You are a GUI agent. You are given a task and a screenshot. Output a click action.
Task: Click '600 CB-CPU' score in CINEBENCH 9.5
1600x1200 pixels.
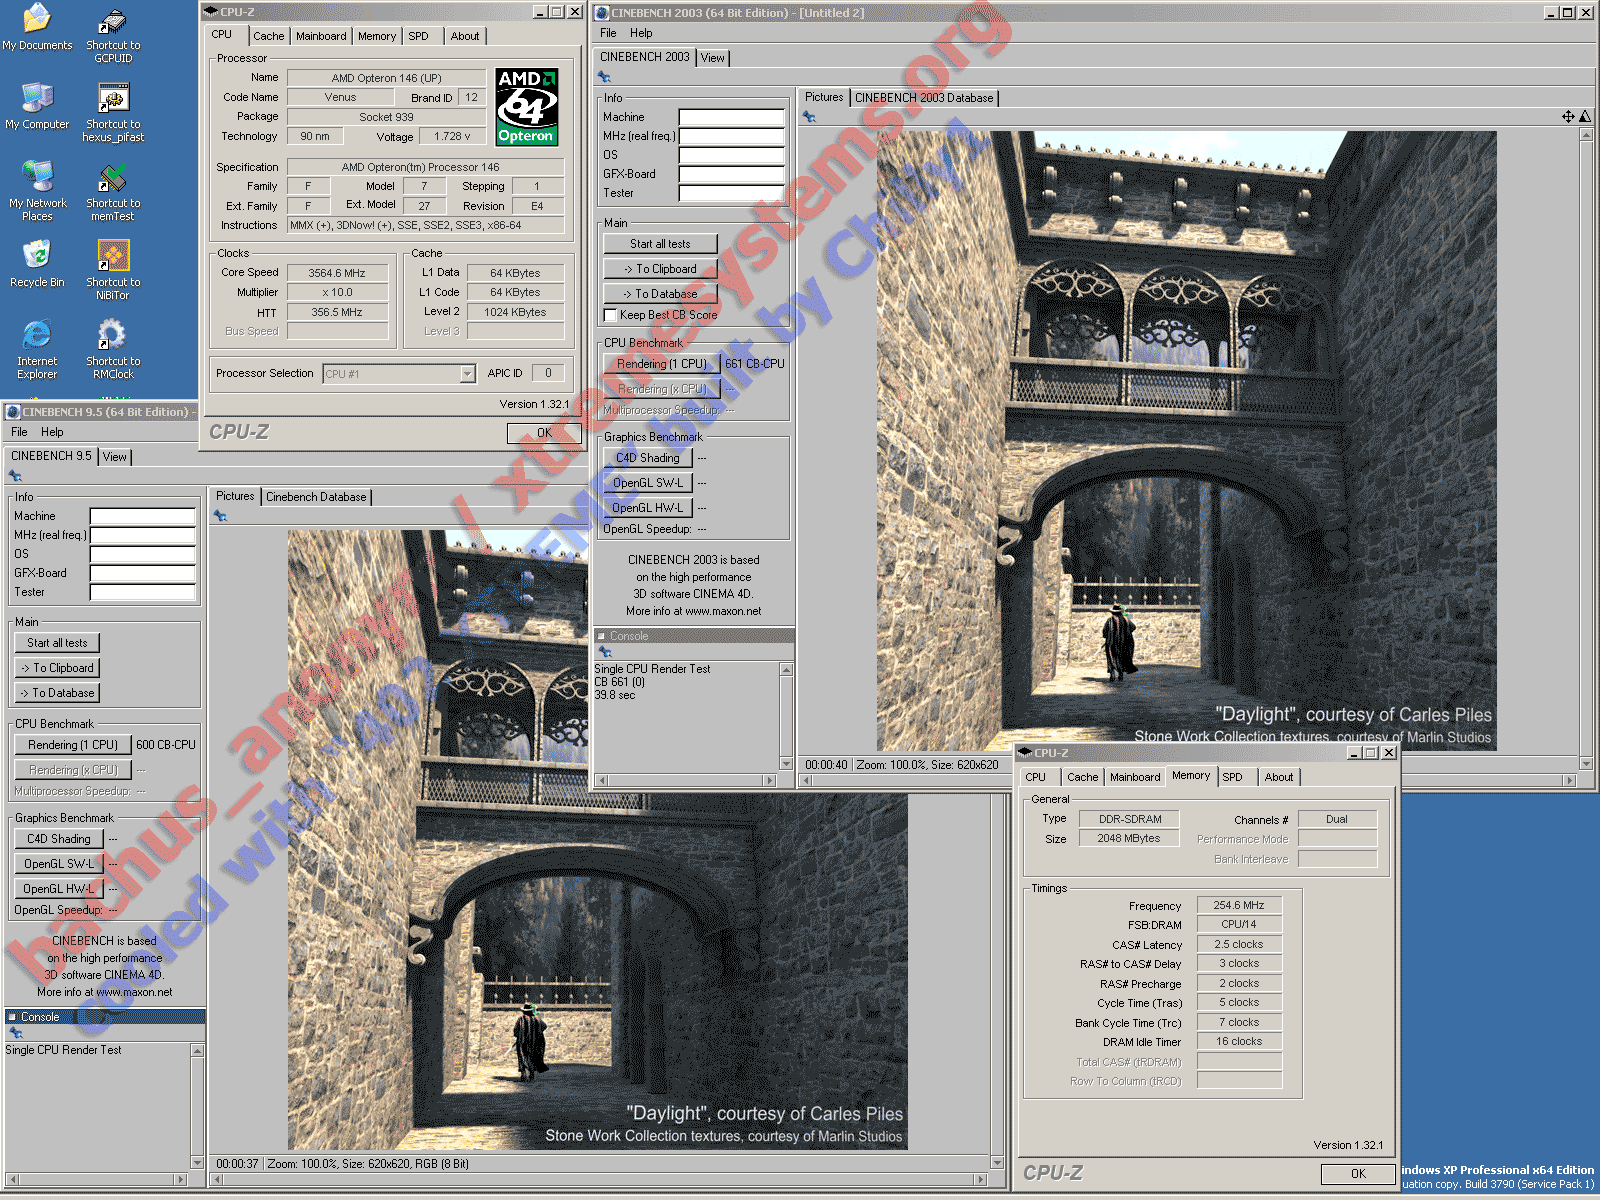166,745
